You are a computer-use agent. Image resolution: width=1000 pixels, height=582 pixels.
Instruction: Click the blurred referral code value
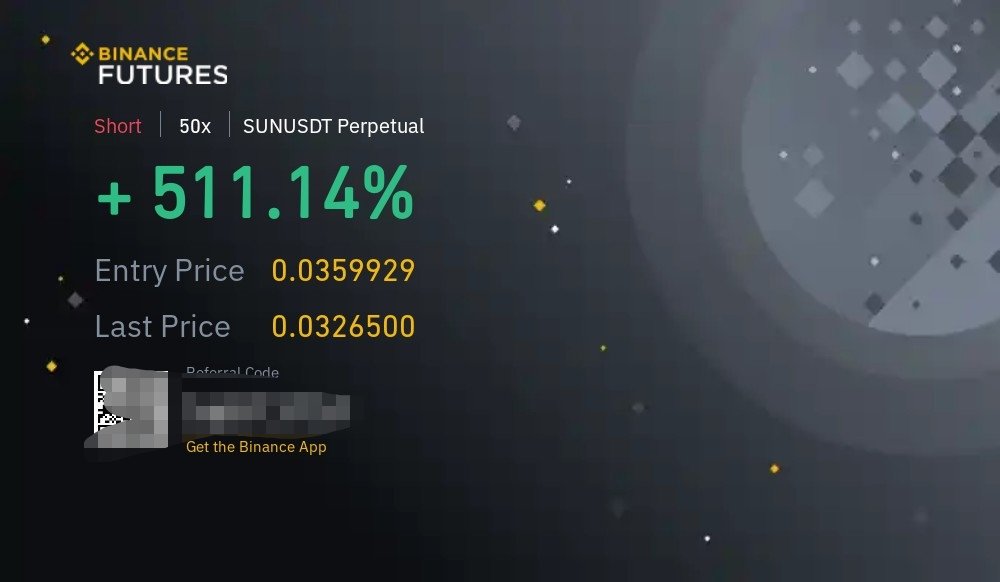click(x=266, y=414)
